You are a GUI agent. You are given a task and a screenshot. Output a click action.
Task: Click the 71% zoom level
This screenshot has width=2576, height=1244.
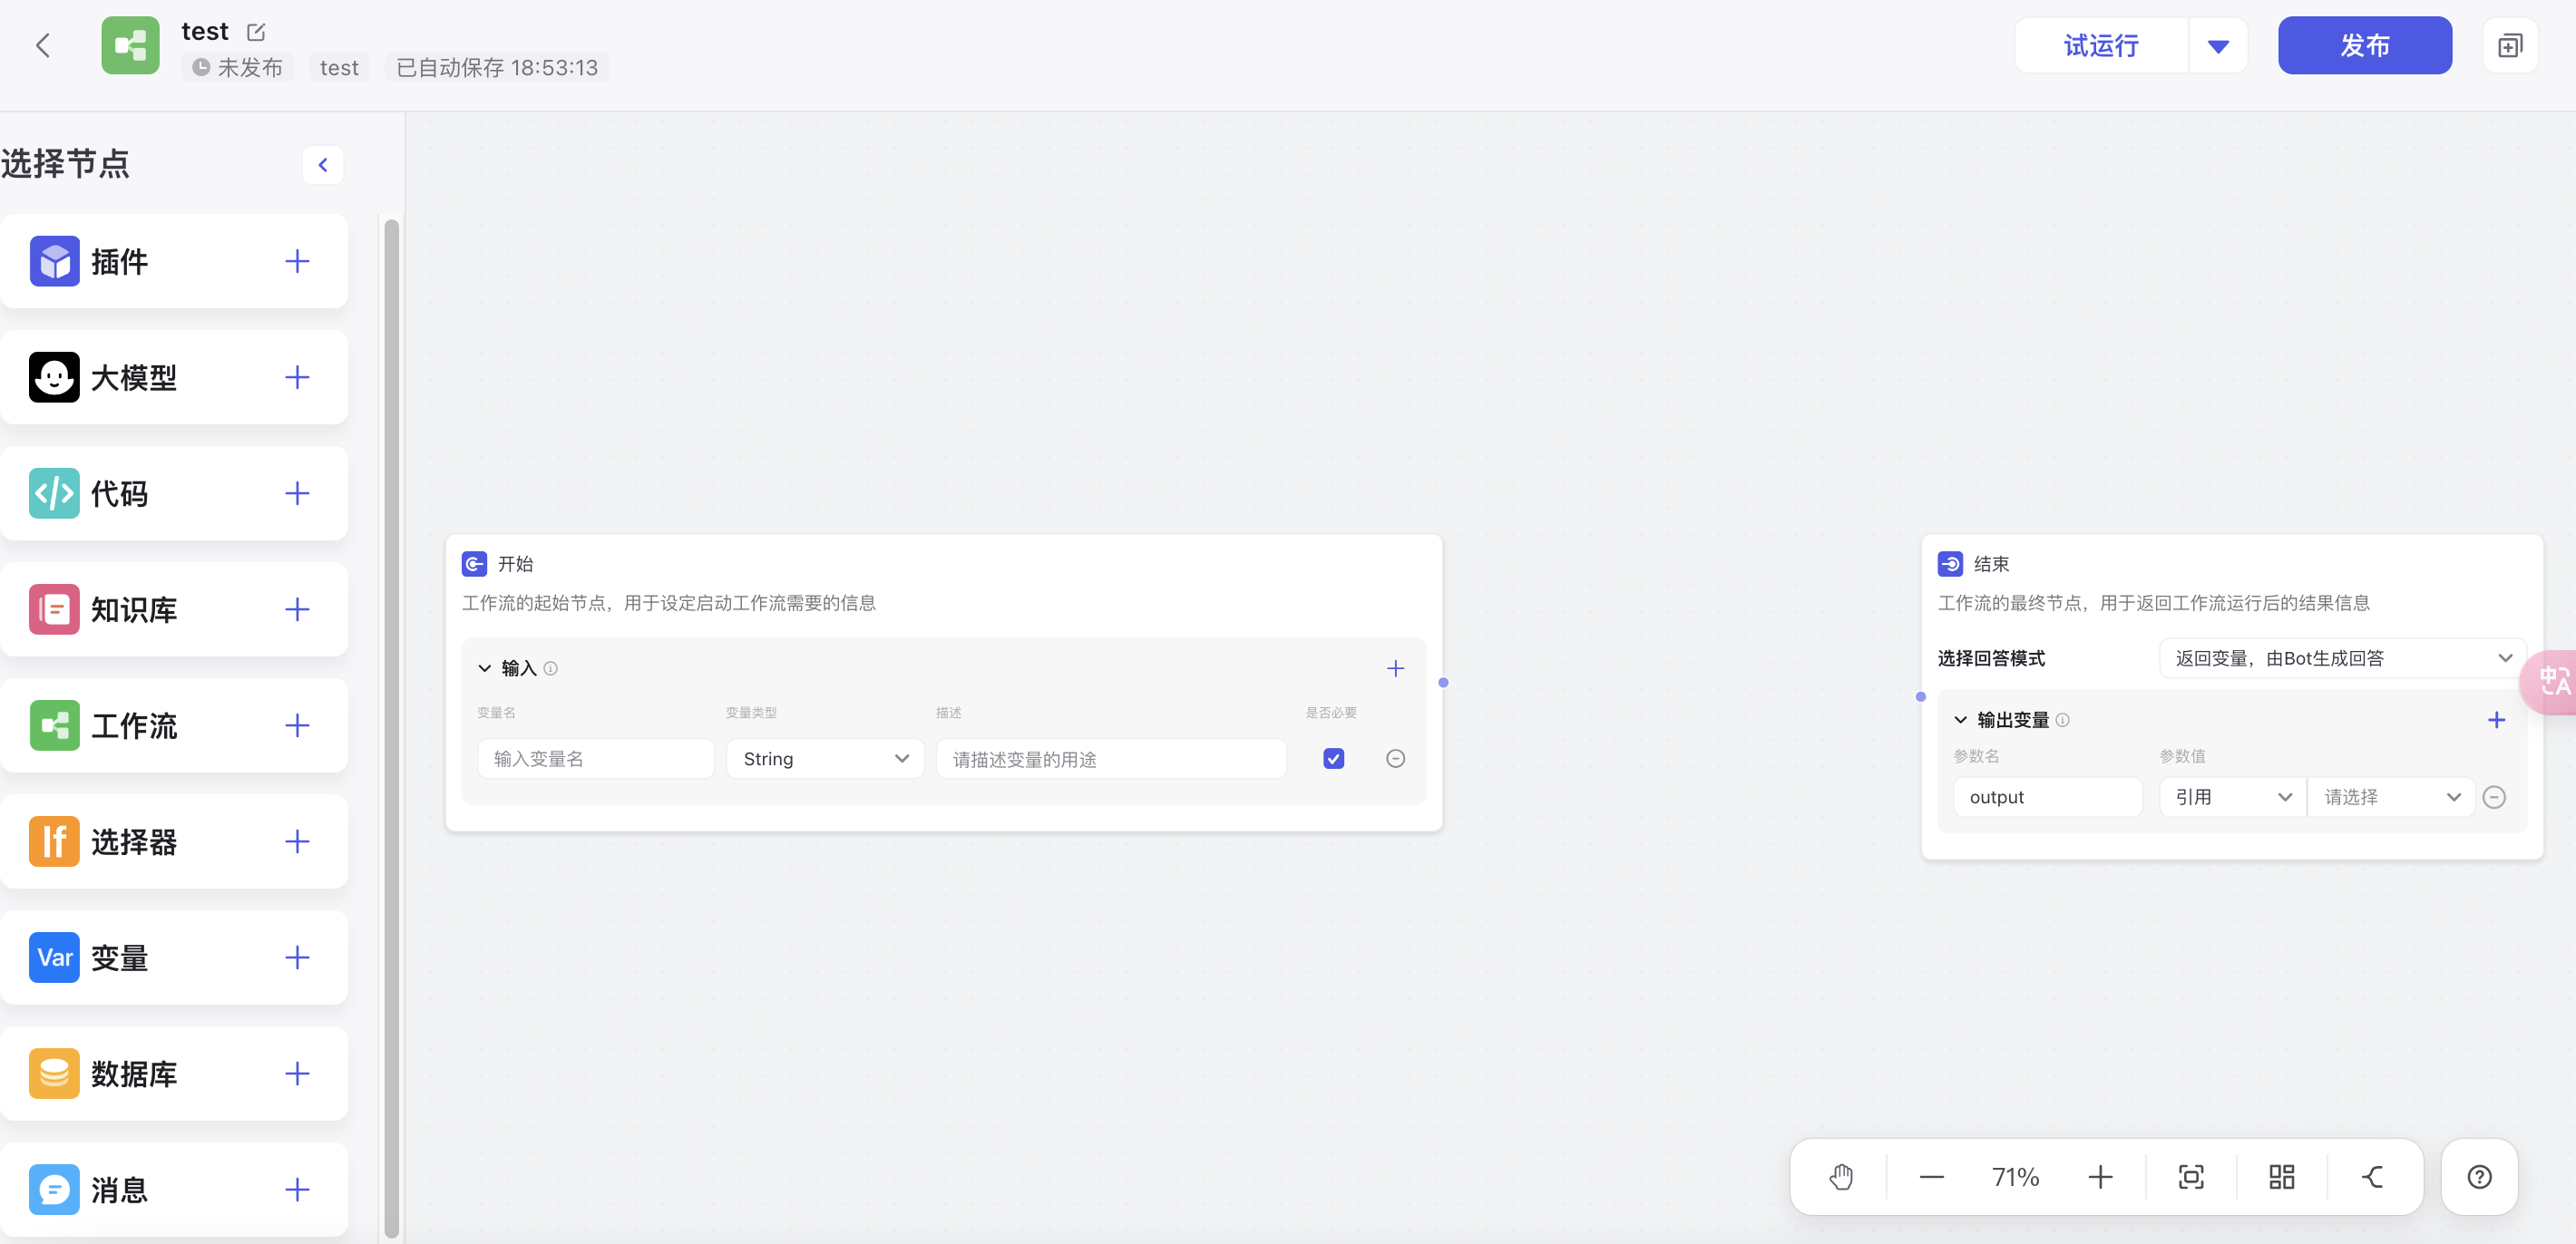[x=2015, y=1177]
